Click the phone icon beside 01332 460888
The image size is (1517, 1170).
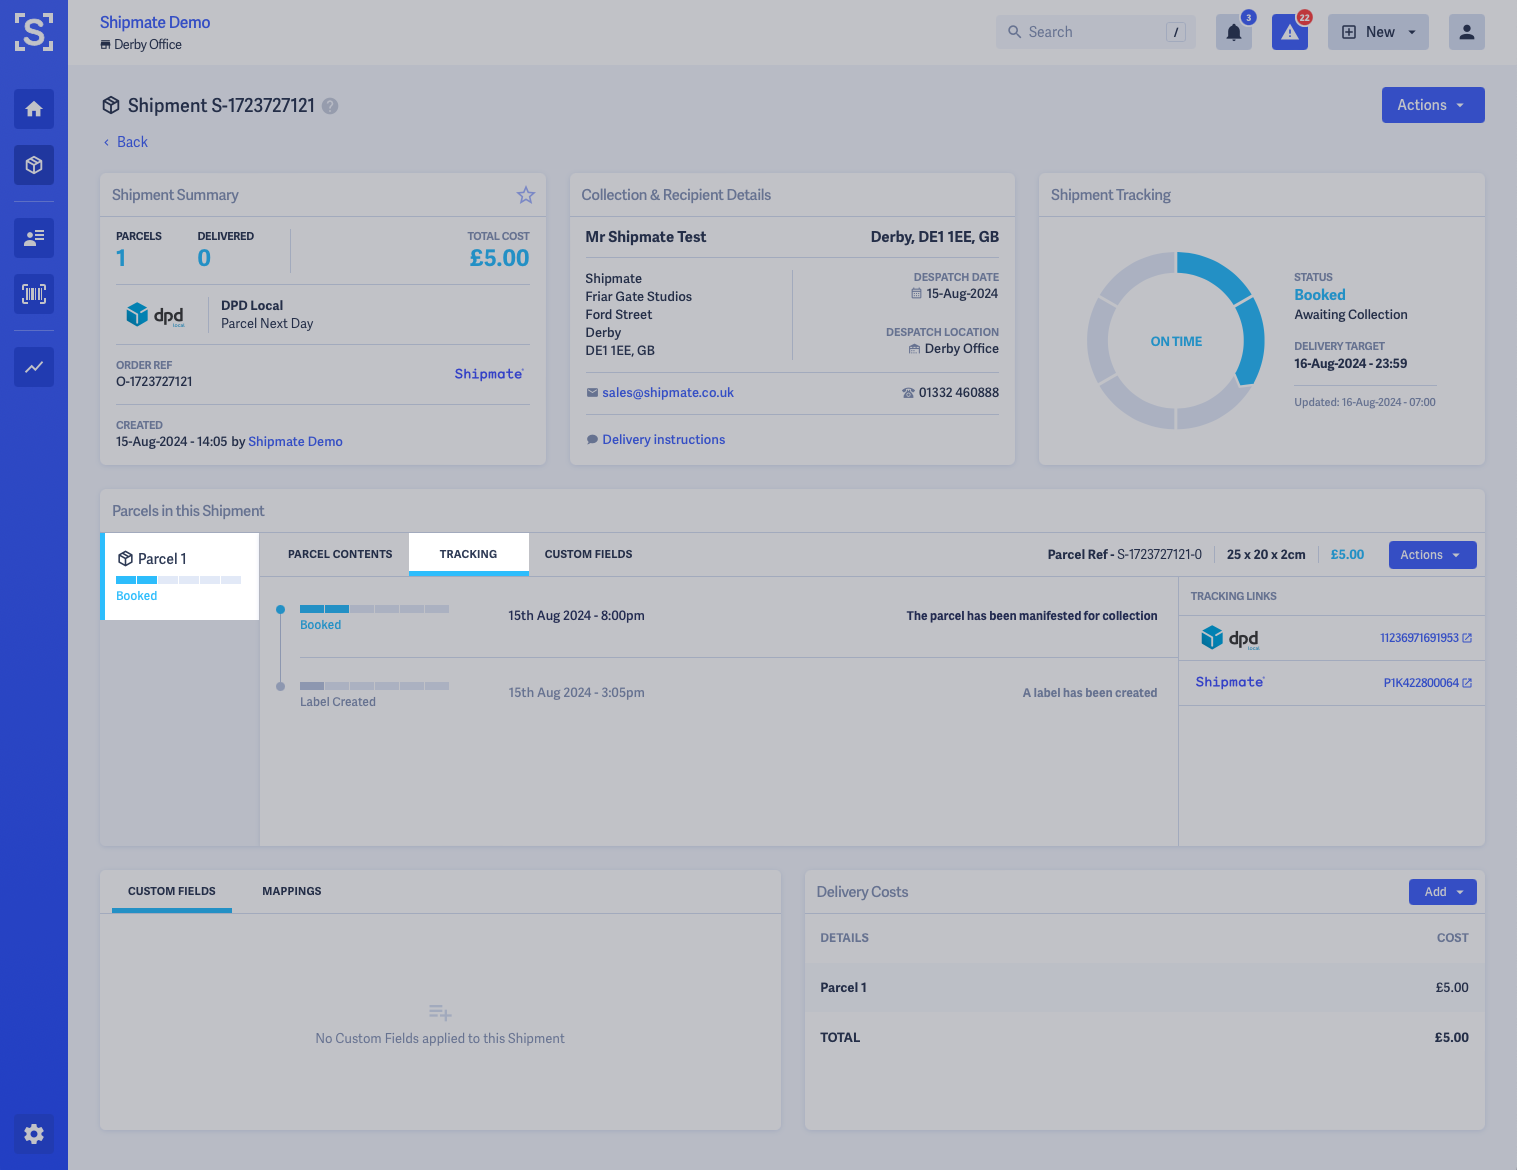pyautogui.click(x=908, y=393)
